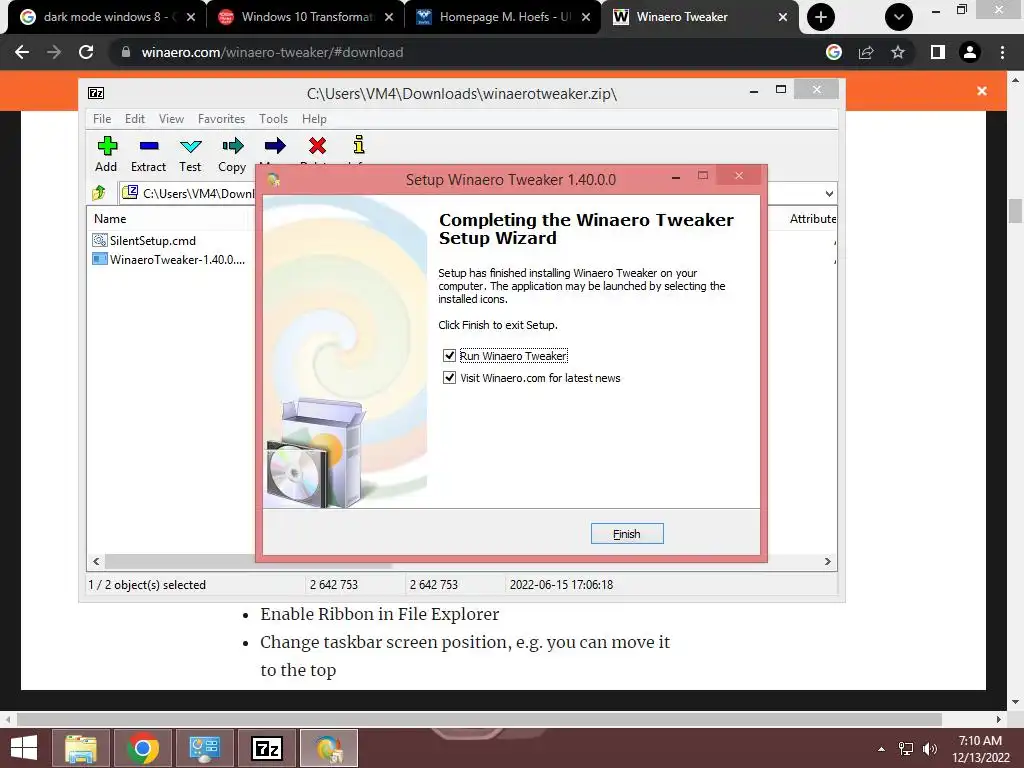Image resolution: width=1024 pixels, height=768 pixels.
Task: Open File Explorer from the taskbar
Action: tap(80, 748)
